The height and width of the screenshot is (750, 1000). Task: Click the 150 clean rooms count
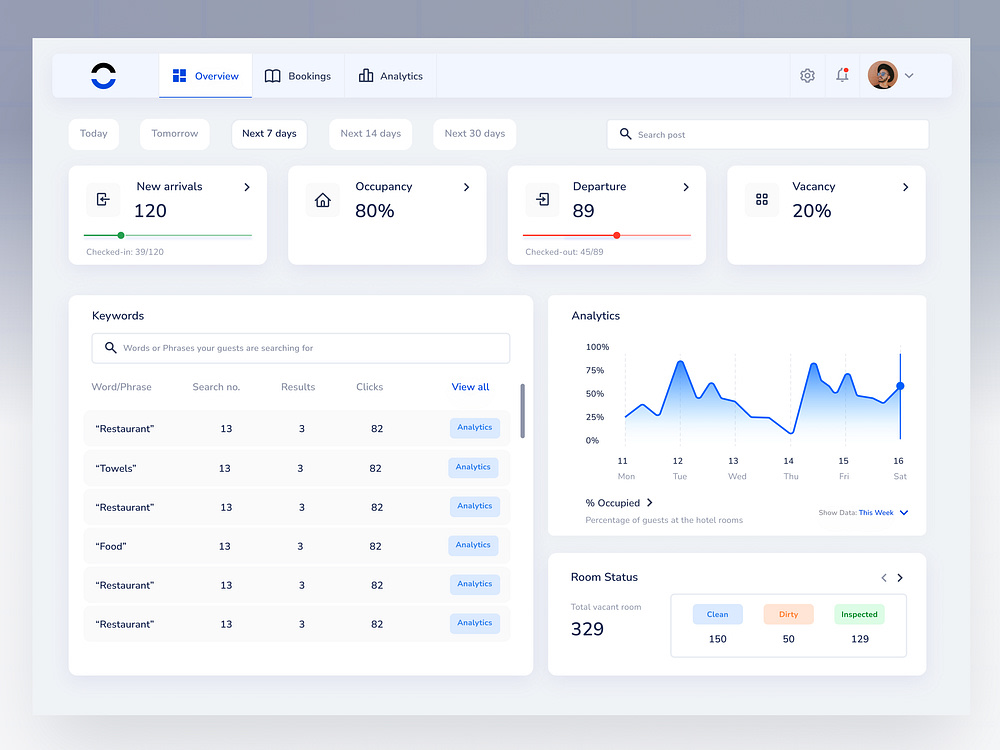click(x=717, y=639)
